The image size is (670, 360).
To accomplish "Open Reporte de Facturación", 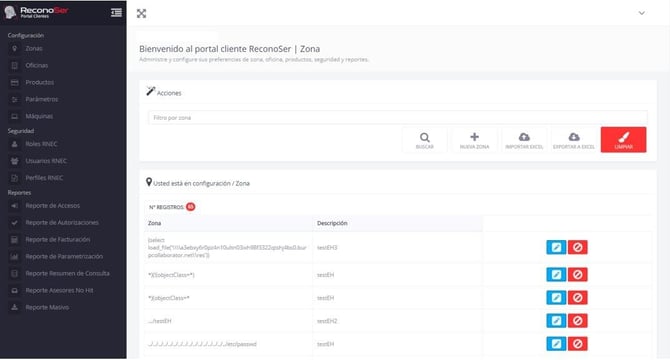I will [57, 240].
